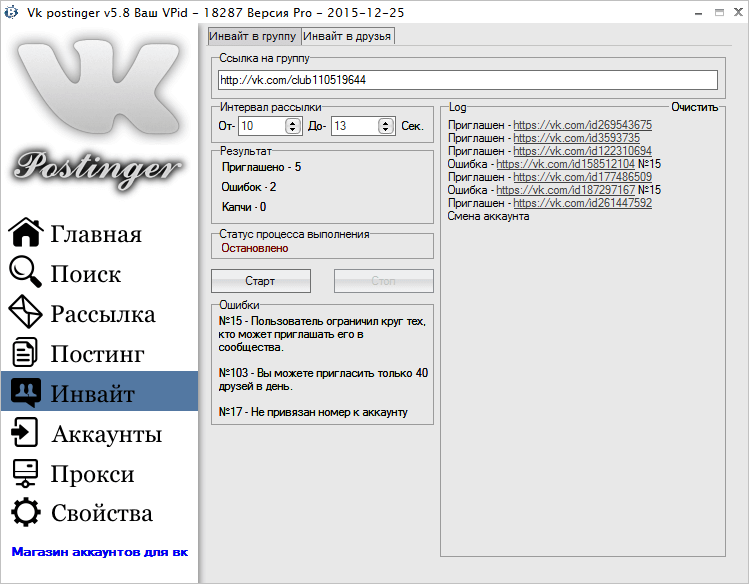Image resolution: width=749 pixels, height=584 pixels.
Task: Click the Аккаунты login icon
Action: pos(24,432)
